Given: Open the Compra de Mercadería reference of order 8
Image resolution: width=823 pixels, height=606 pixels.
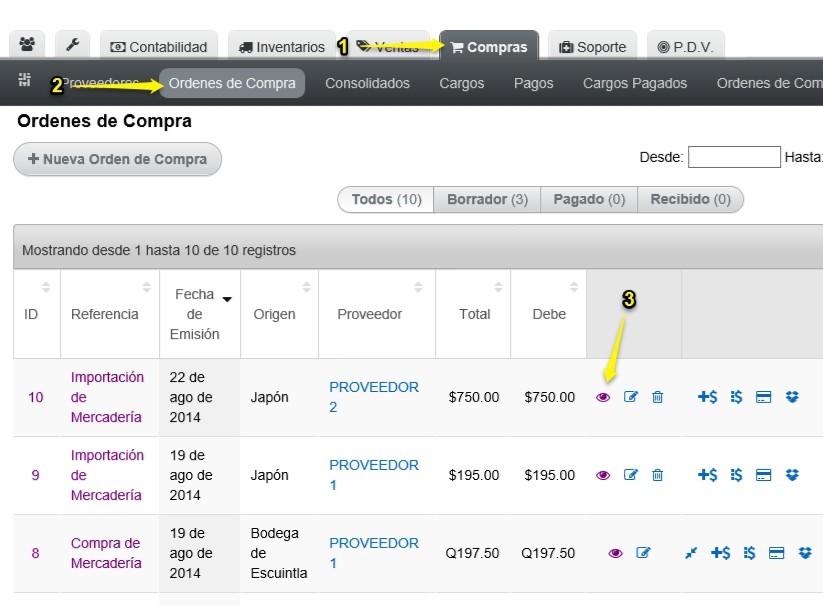Looking at the screenshot, I should point(106,553).
